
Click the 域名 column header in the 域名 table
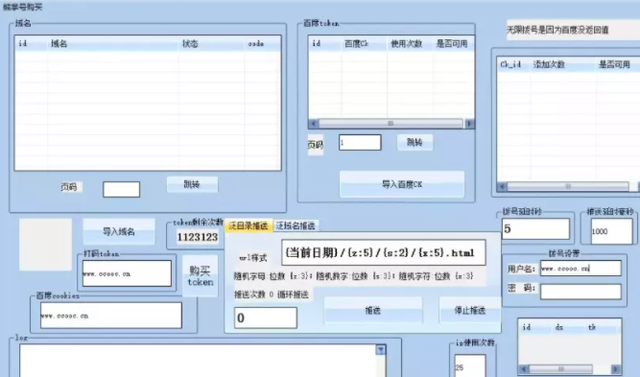(113, 44)
